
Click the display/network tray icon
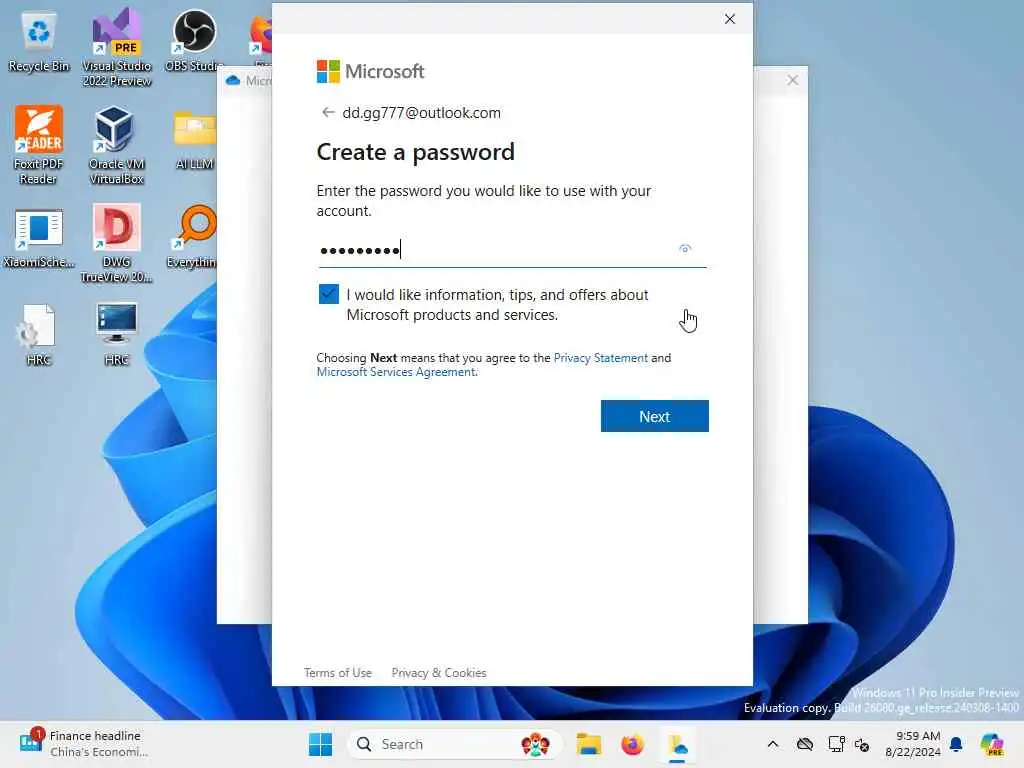pyautogui.click(x=835, y=744)
